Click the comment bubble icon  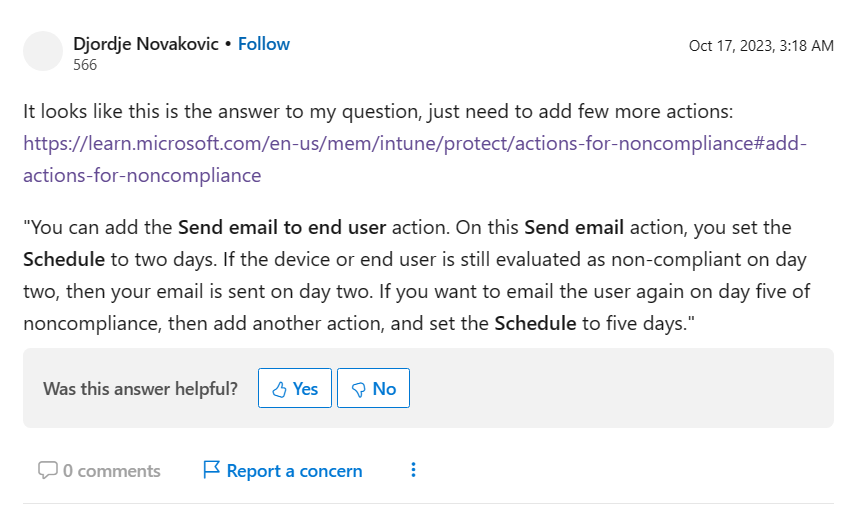click(x=47, y=470)
